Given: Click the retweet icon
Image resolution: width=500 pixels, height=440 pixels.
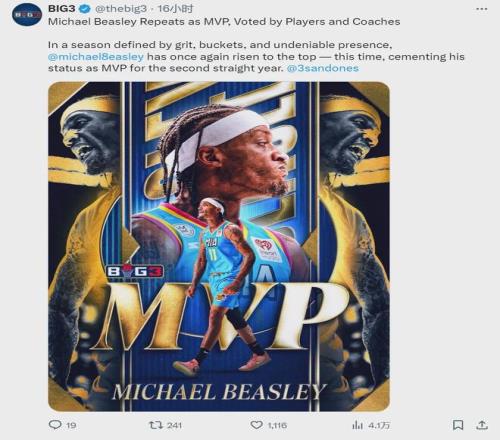Looking at the screenshot, I should (x=156, y=425).
